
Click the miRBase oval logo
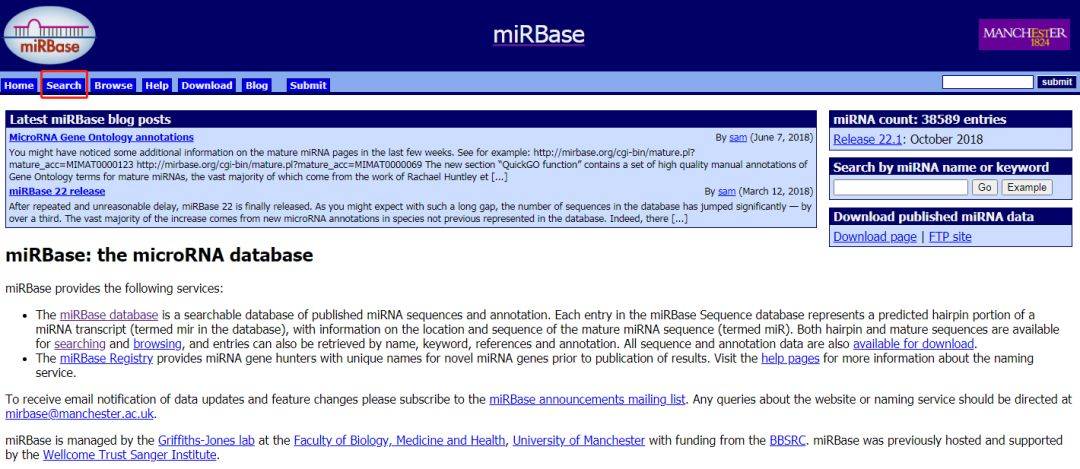pyautogui.click(x=50, y=34)
